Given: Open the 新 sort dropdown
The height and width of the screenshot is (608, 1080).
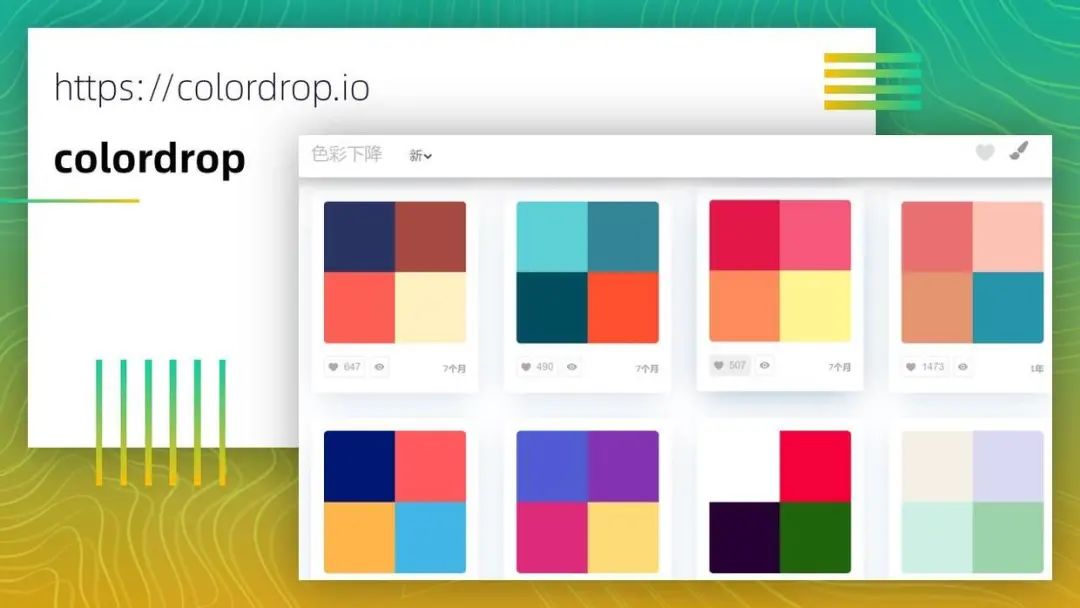Looking at the screenshot, I should click(x=420, y=156).
